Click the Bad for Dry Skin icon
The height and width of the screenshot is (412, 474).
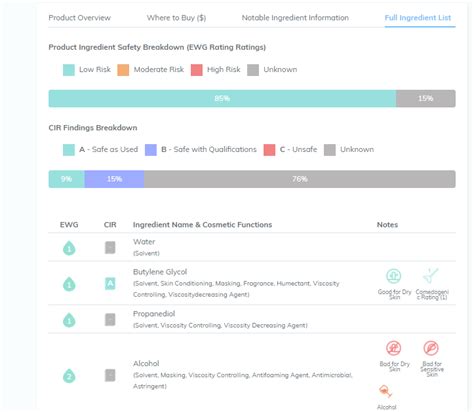click(x=393, y=348)
